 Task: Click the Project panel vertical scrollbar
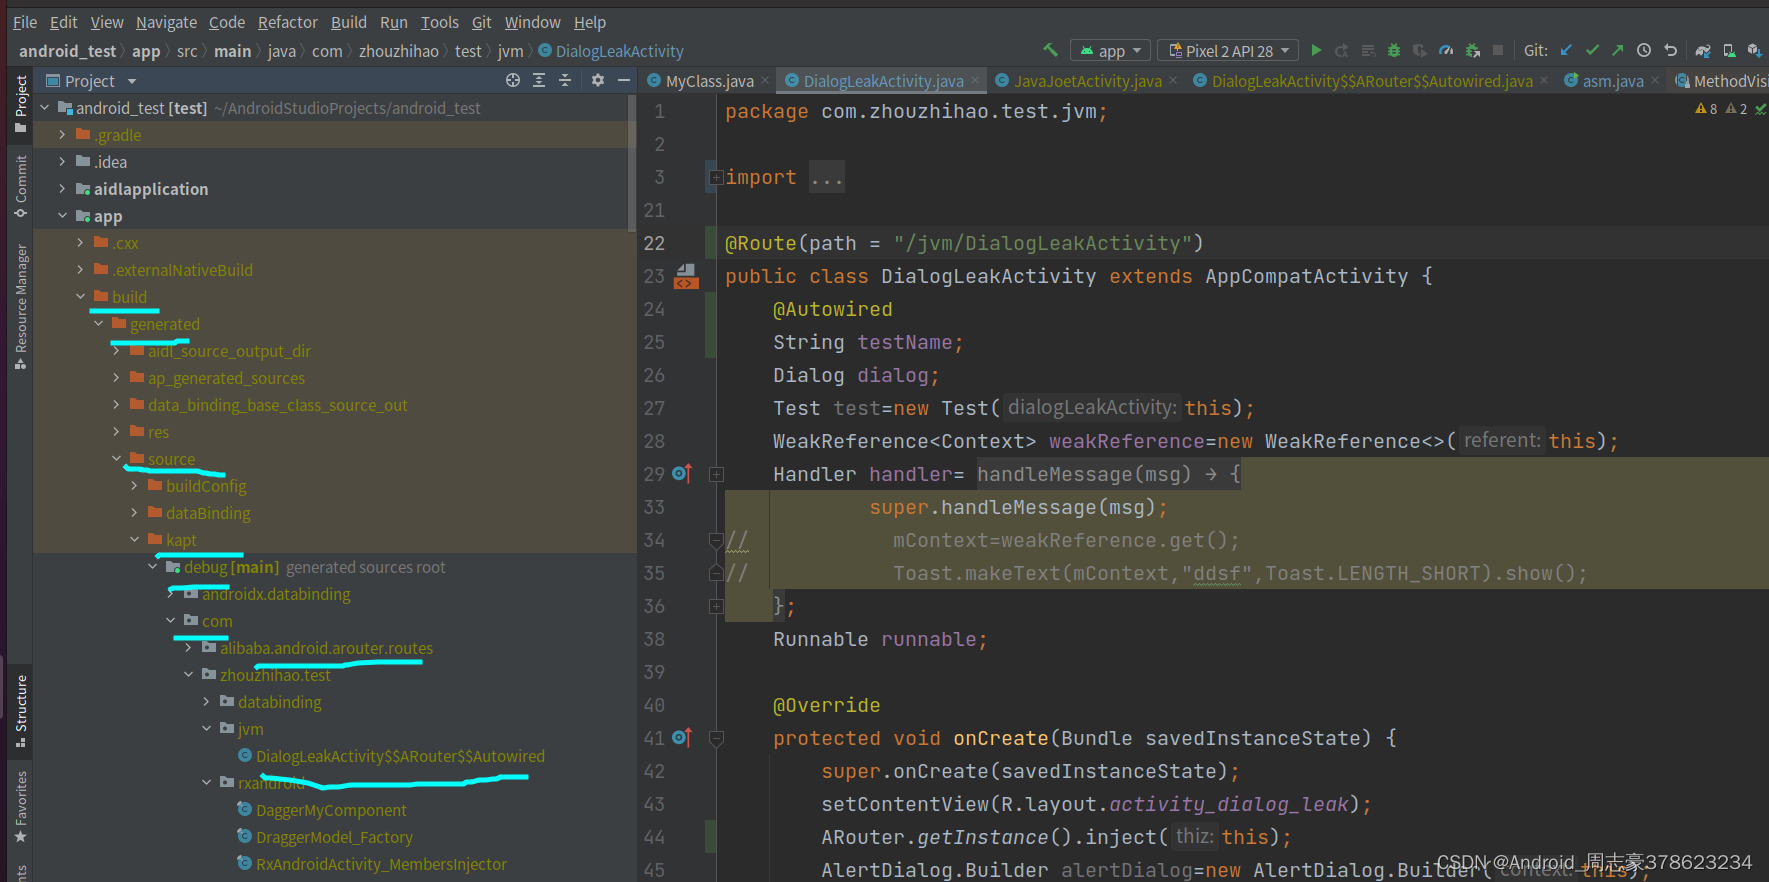tap(632, 162)
